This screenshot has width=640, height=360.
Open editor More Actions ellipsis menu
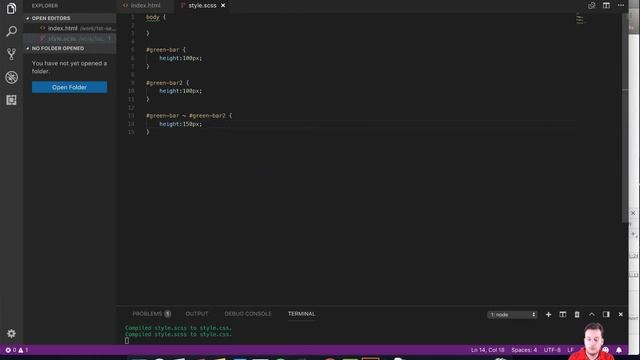pos(621,5)
